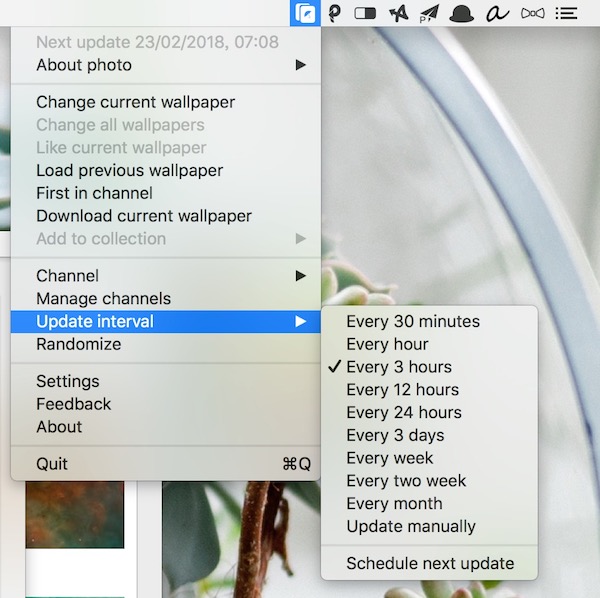The image size is (600, 598).
Task: Click the paper plane menu bar icon
Action: tap(429, 13)
